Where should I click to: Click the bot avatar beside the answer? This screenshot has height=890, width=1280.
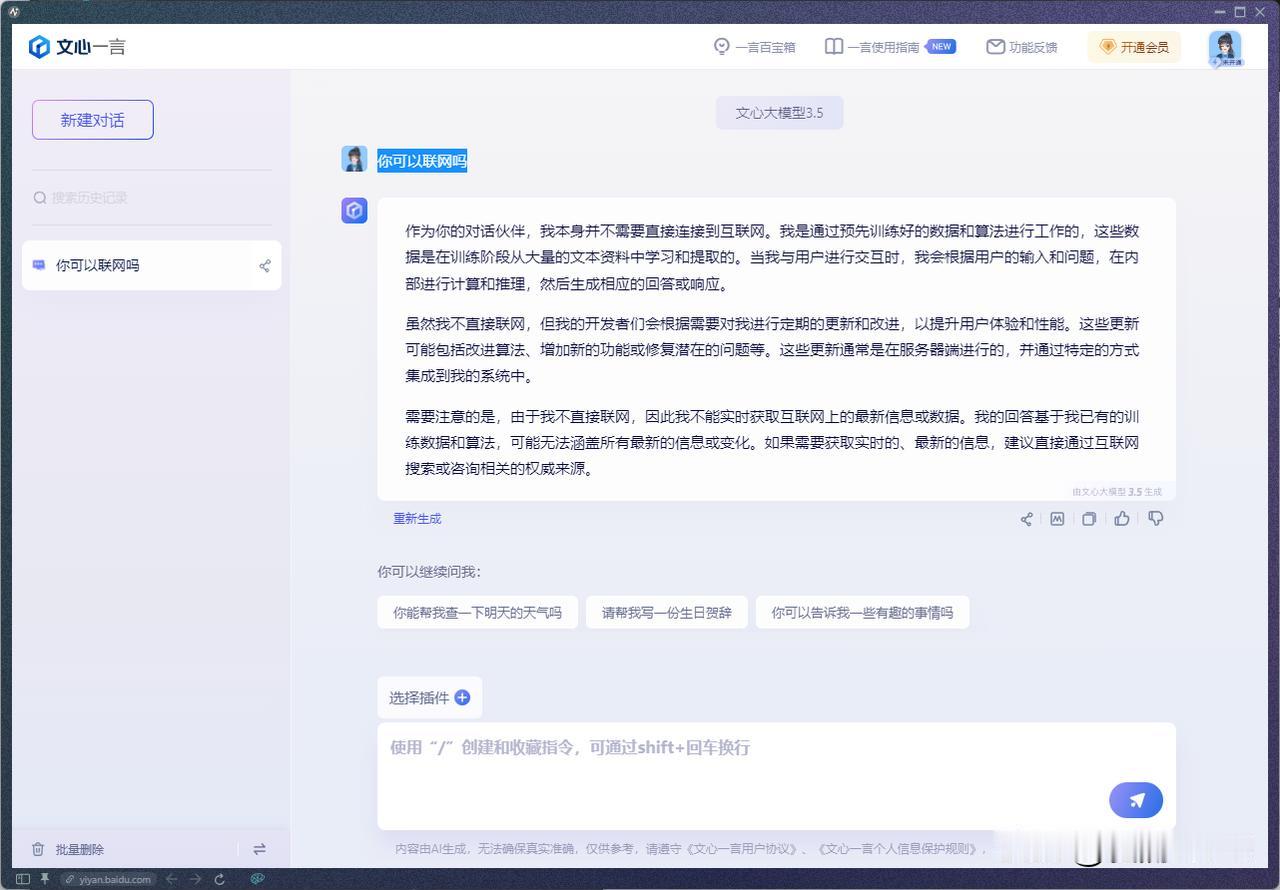[354, 210]
